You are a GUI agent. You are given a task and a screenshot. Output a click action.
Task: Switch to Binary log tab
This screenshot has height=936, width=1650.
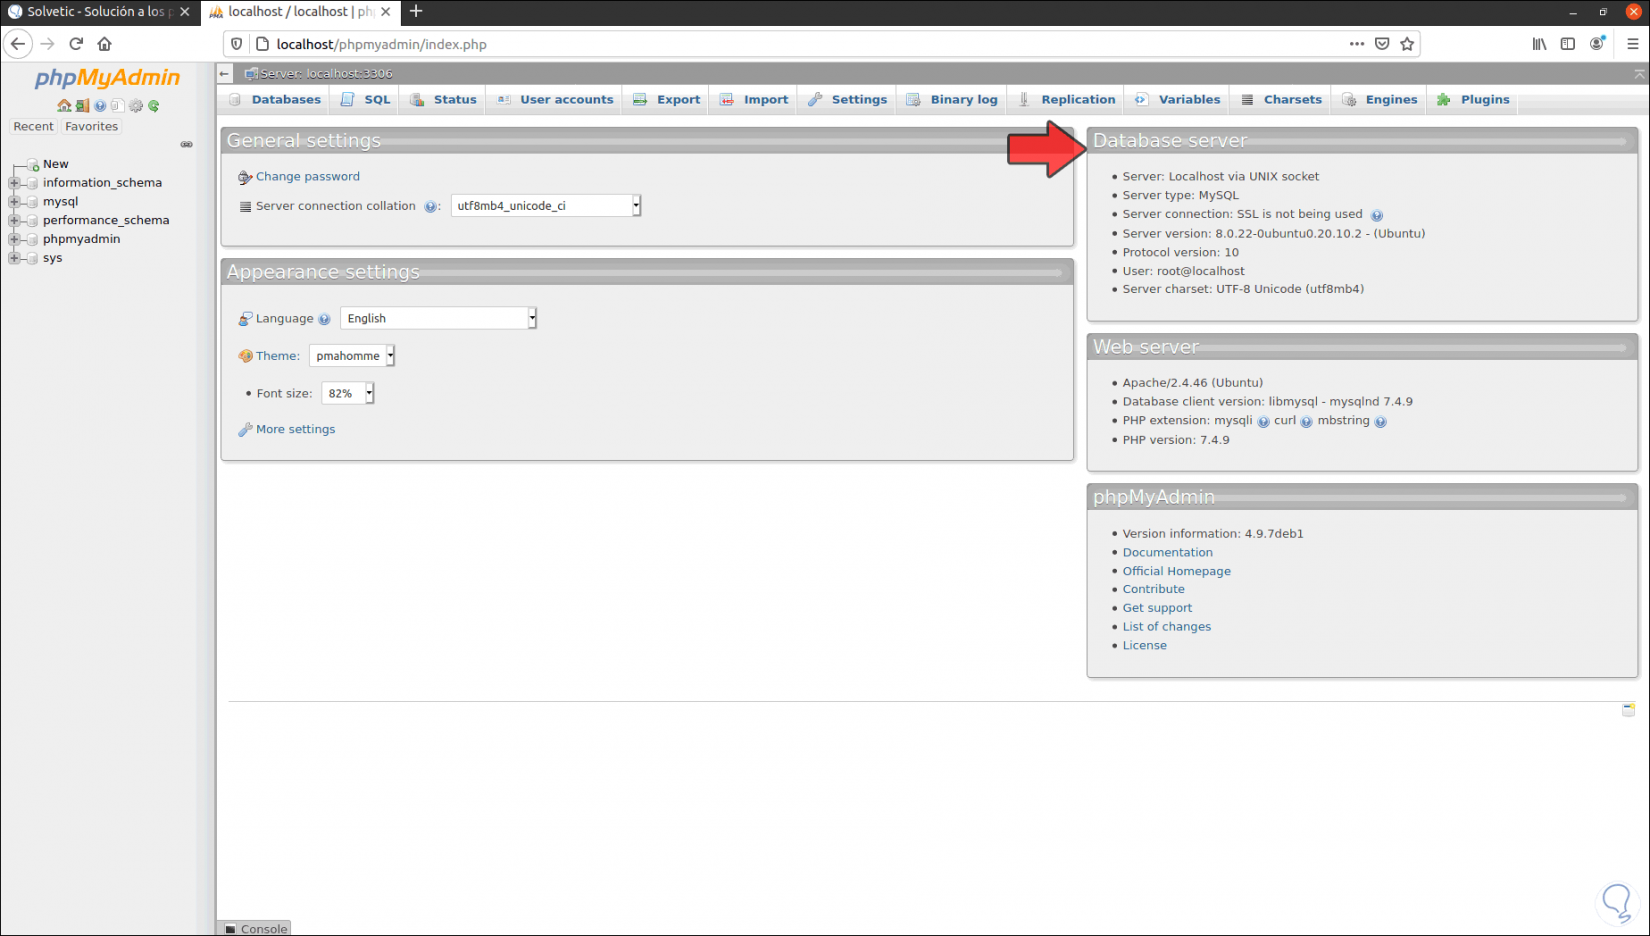(x=952, y=100)
